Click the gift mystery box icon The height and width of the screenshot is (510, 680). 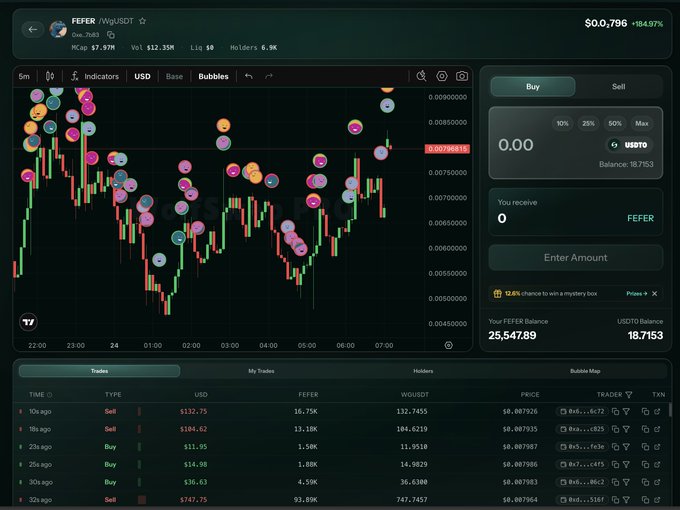pos(497,294)
